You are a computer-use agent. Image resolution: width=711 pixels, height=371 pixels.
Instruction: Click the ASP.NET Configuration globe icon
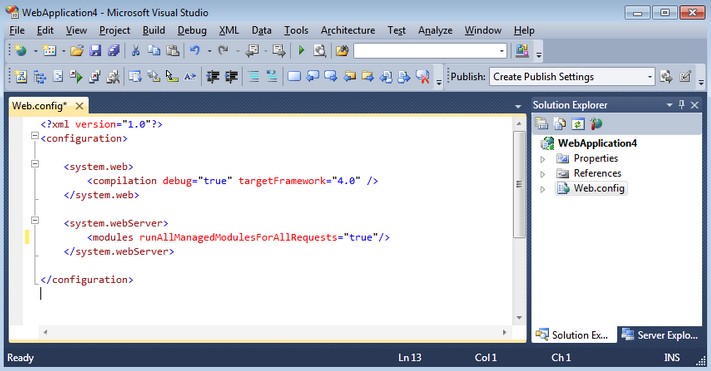[x=596, y=124]
